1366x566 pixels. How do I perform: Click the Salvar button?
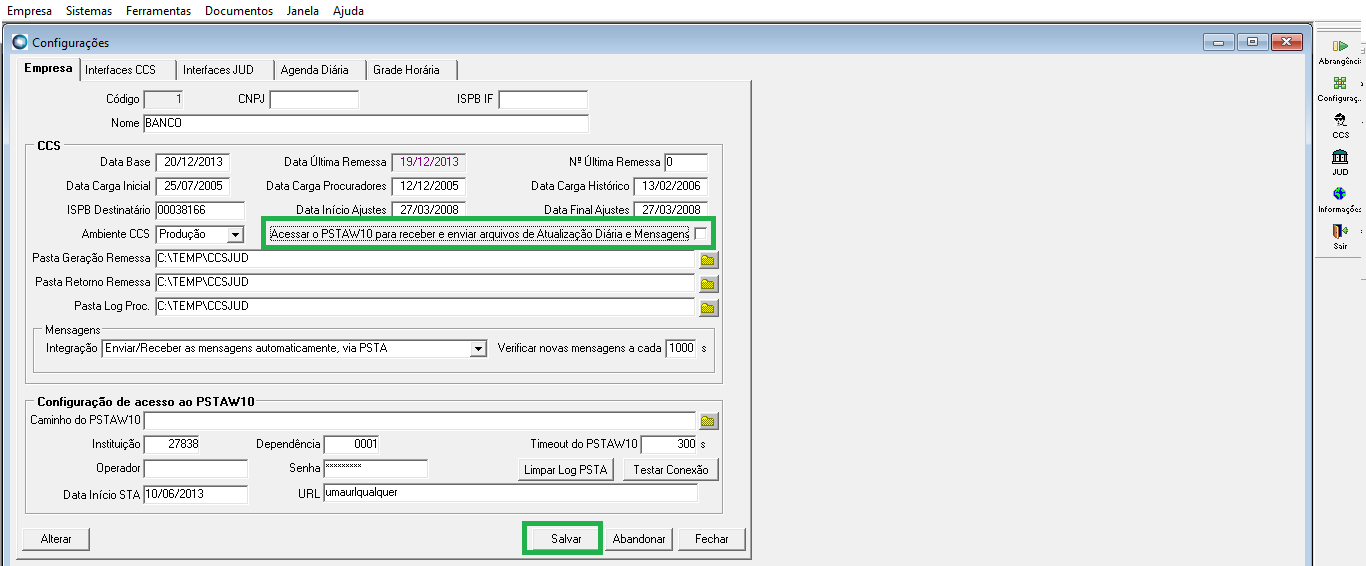566,539
